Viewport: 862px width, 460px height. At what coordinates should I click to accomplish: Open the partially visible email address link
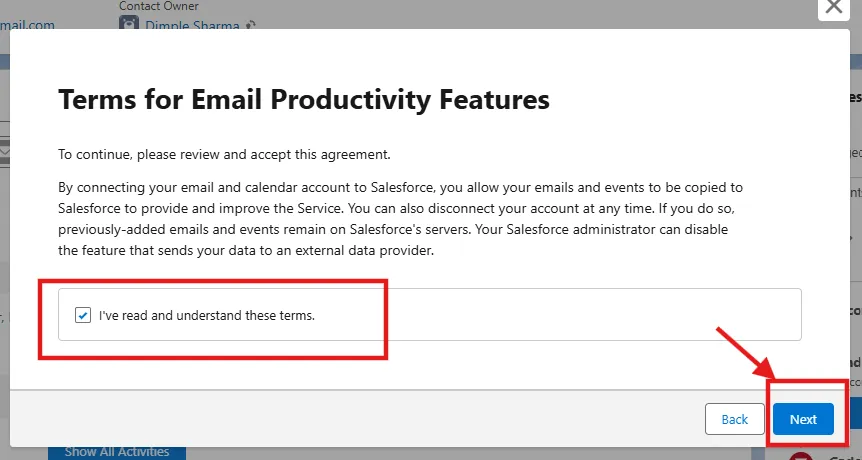tap(28, 24)
